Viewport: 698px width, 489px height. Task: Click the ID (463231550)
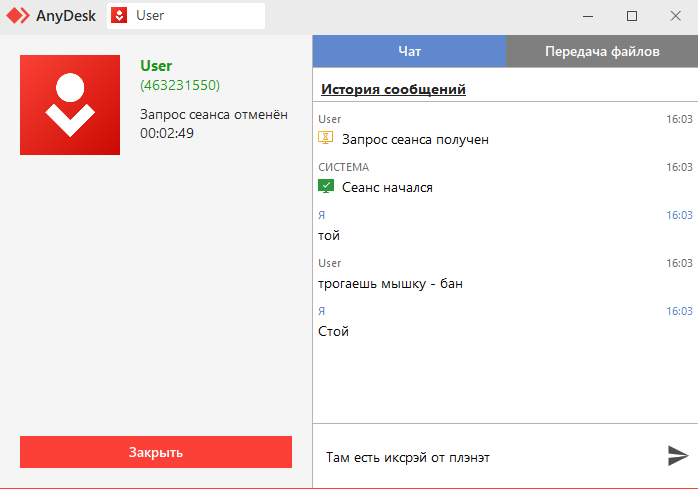[180, 85]
